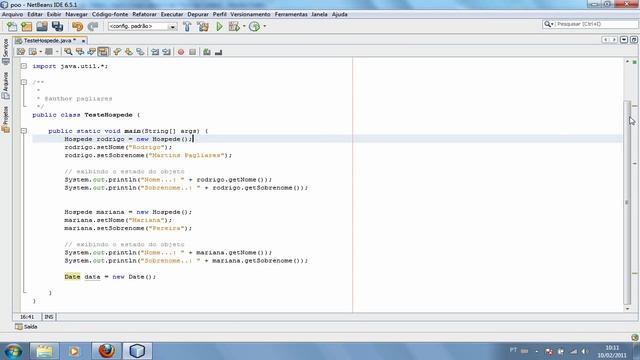Start macro recording with the red circle

pyautogui.click(x=181, y=52)
